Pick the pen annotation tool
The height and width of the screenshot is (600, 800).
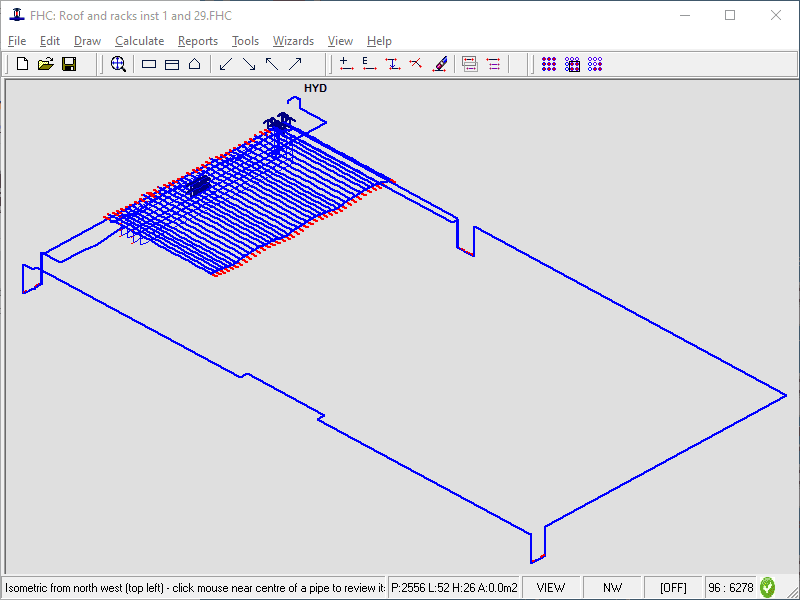pyautogui.click(x=440, y=64)
